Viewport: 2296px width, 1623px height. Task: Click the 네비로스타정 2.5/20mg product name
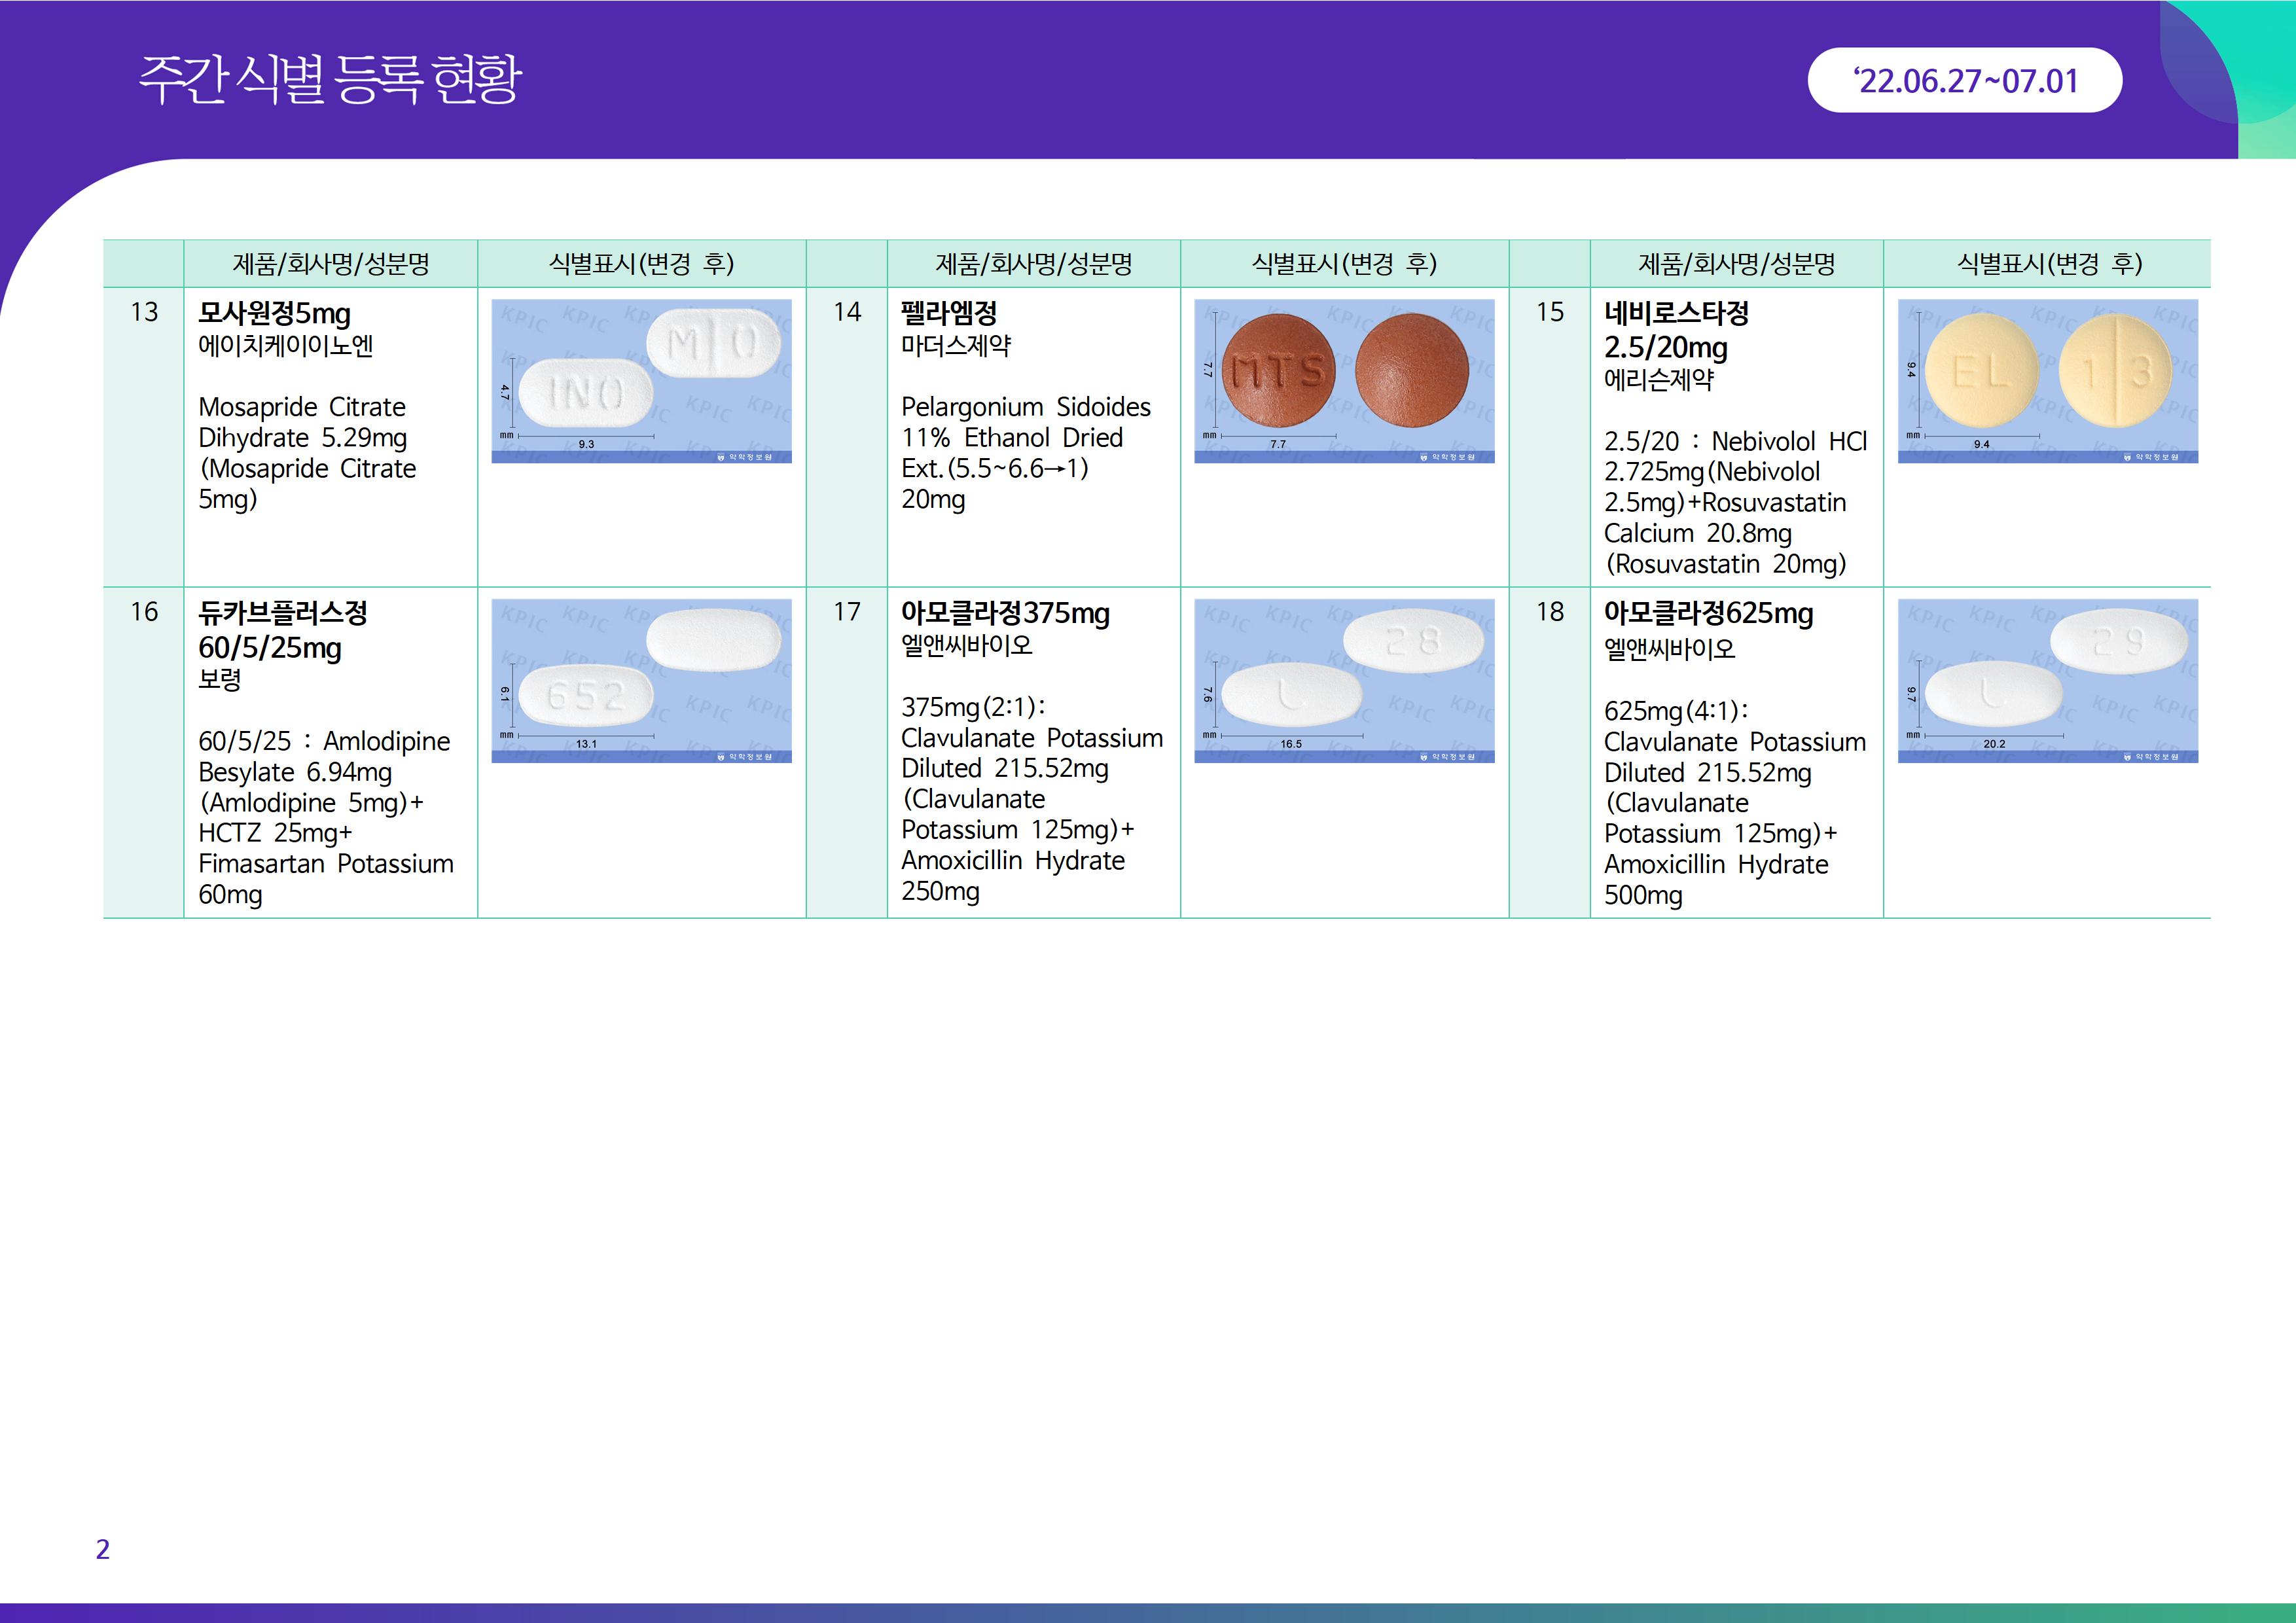(x=1676, y=330)
